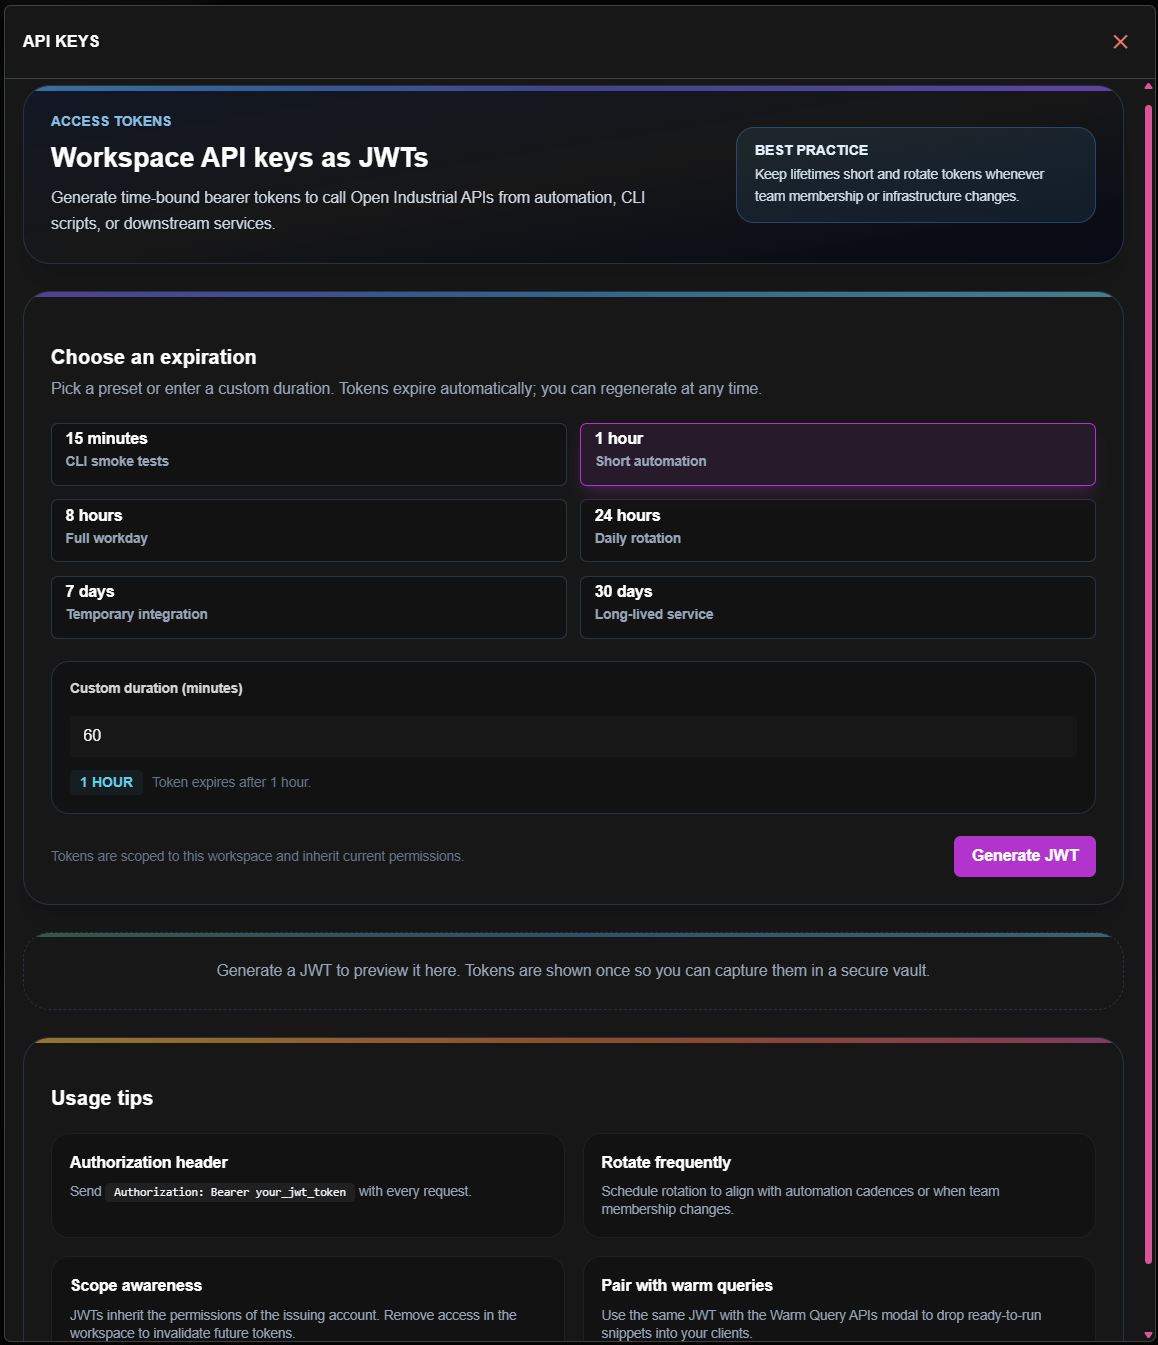Click the 1 HOUR duration badge
The height and width of the screenshot is (1345, 1158).
point(106,782)
